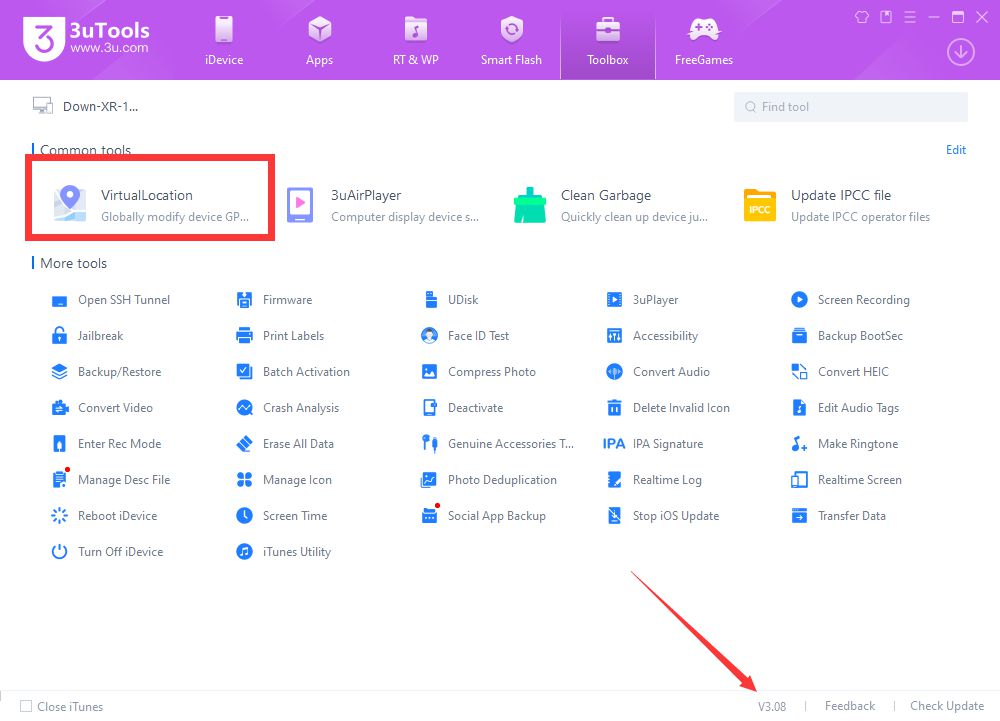The width and height of the screenshot is (1000, 721).
Task: Launch the Convert HEIC tool
Action: click(x=840, y=372)
